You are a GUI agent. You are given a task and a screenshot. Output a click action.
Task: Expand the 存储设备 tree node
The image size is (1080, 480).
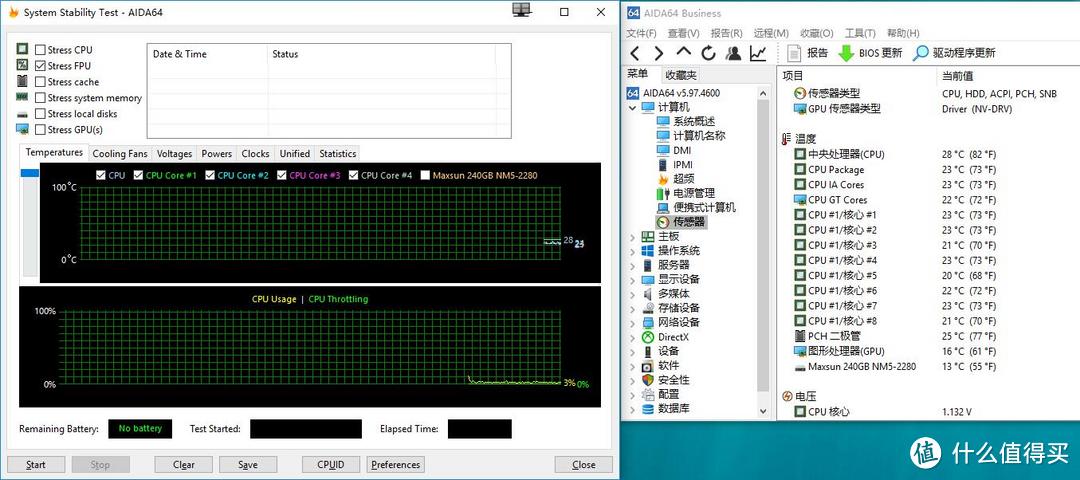632,308
